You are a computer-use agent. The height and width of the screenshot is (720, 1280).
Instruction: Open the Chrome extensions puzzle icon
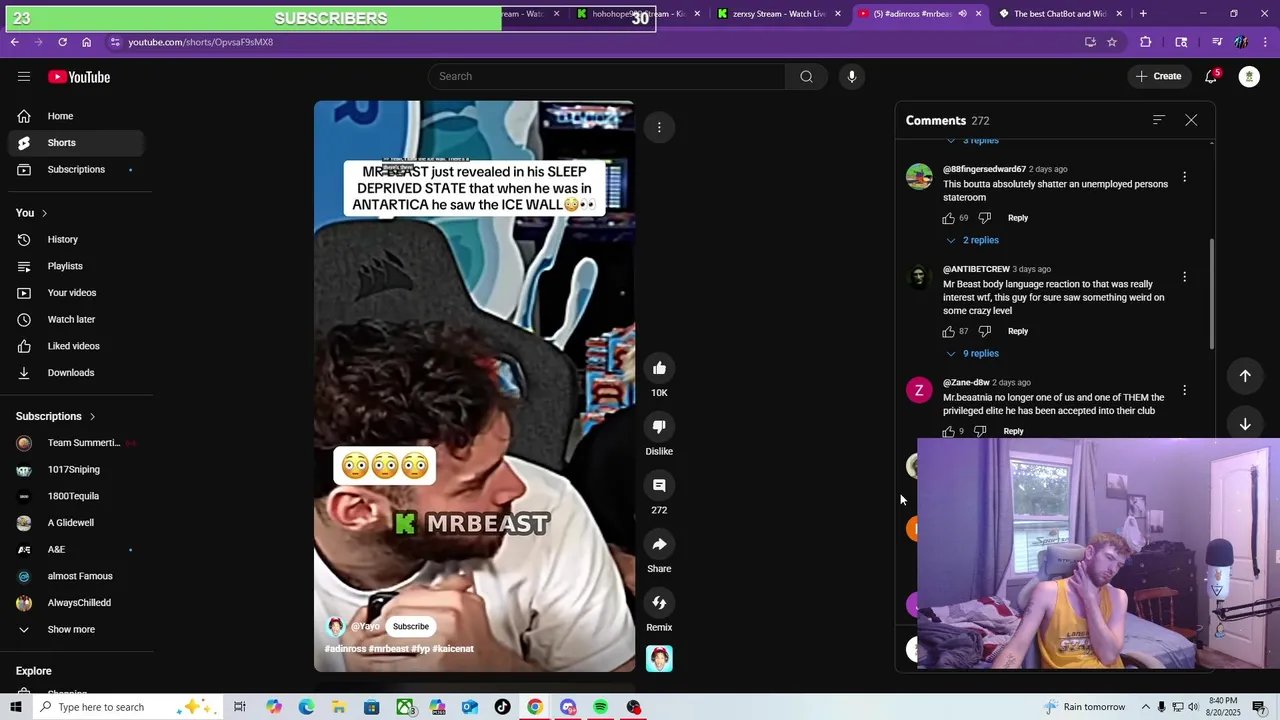point(1146,42)
